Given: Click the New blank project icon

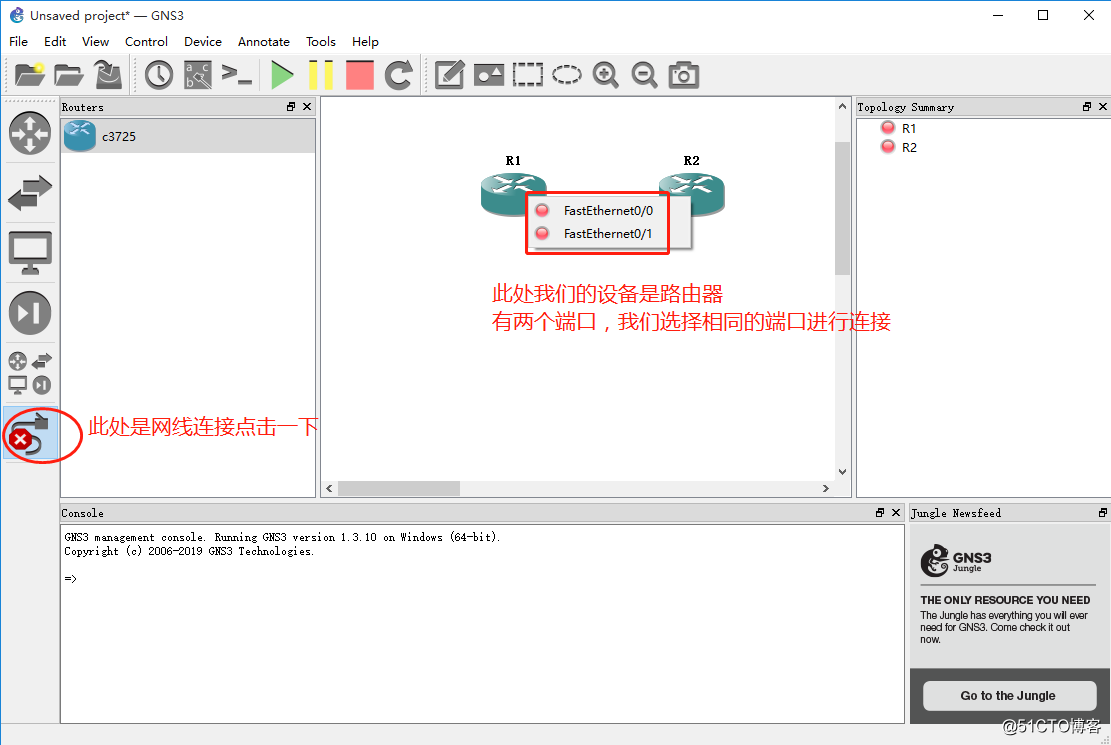Looking at the screenshot, I should 30,74.
